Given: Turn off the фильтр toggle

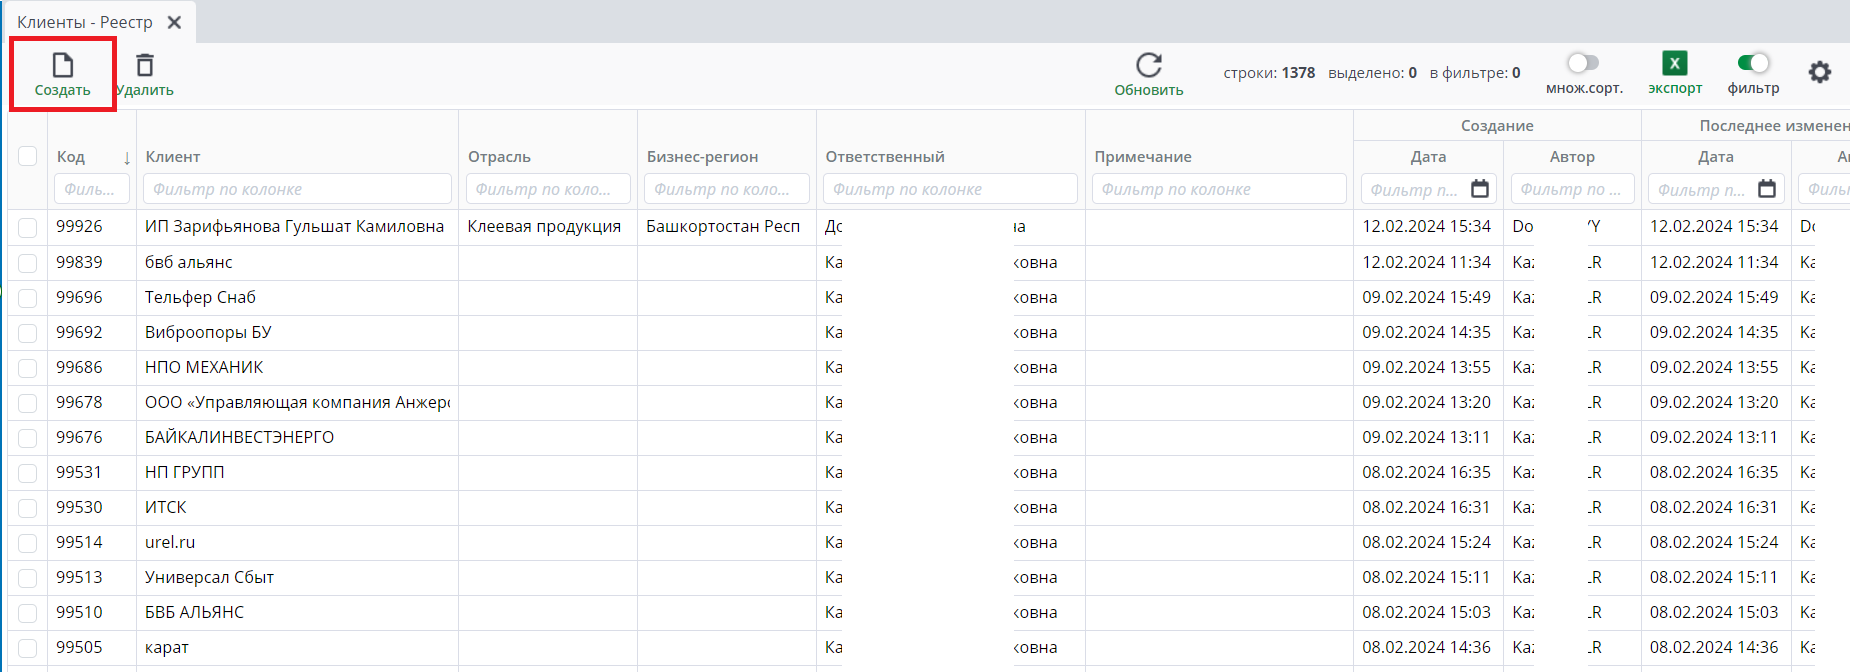Looking at the screenshot, I should click(1753, 63).
